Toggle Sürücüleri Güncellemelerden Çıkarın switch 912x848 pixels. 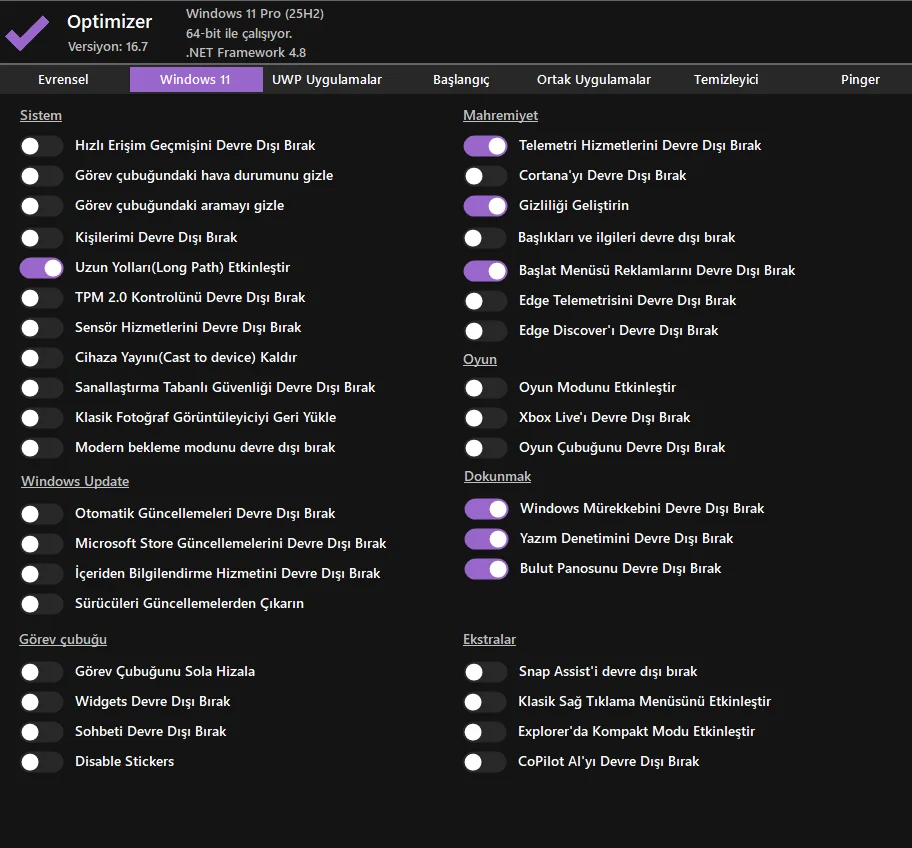pos(41,604)
